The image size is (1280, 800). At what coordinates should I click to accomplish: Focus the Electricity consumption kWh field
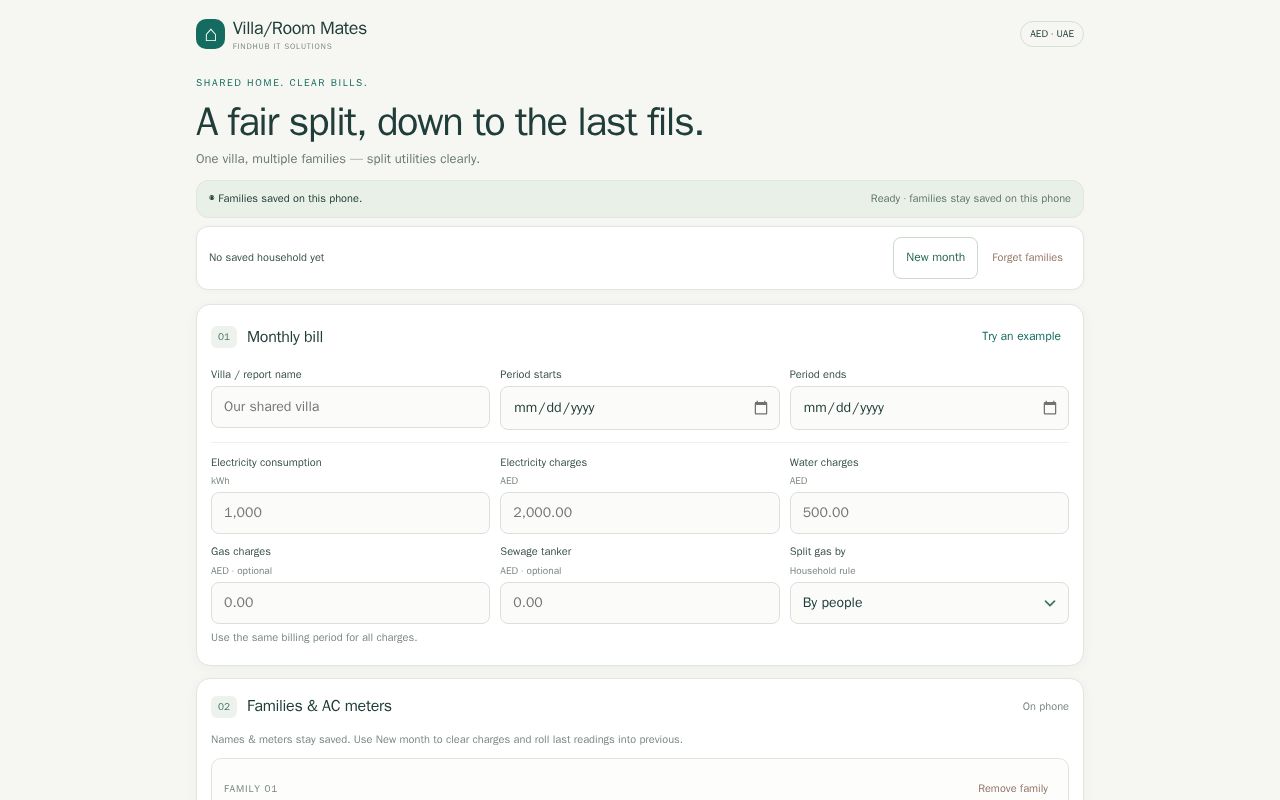pyautogui.click(x=350, y=513)
